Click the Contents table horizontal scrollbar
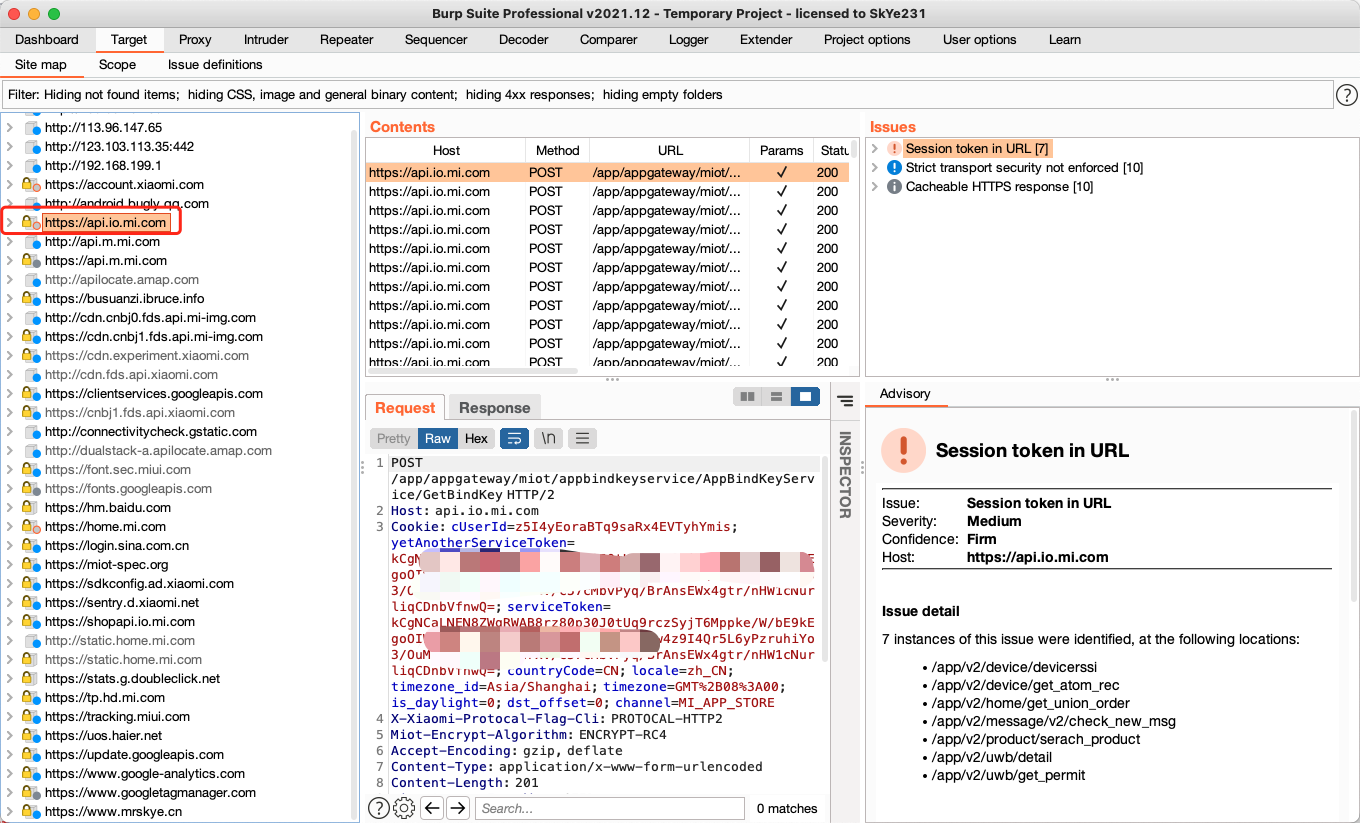This screenshot has width=1360, height=823. tap(472, 371)
